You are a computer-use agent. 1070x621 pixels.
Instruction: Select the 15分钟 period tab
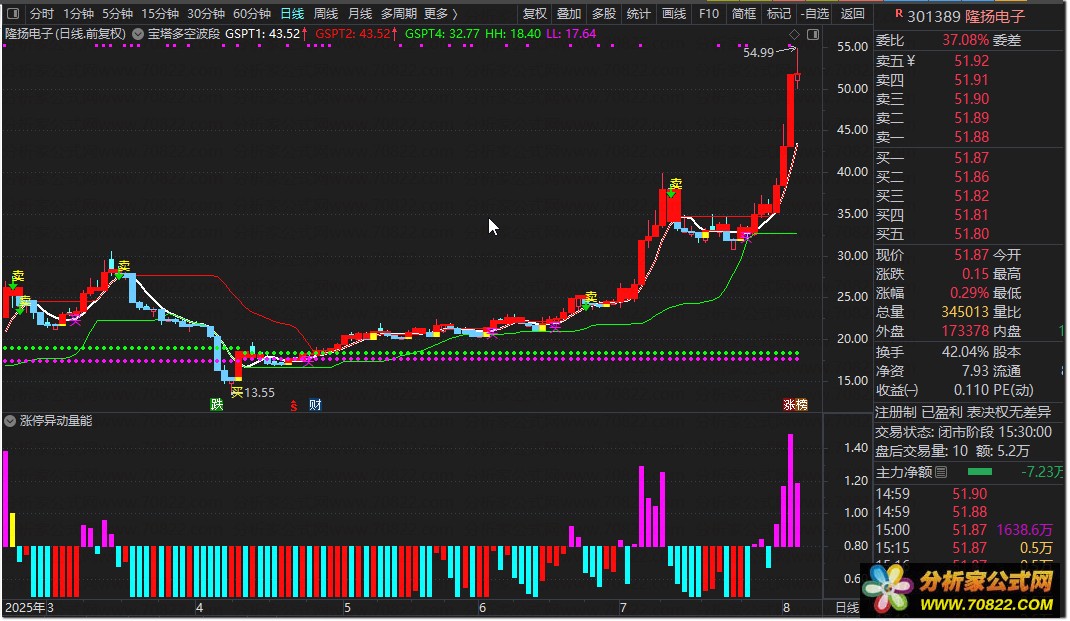(x=160, y=14)
